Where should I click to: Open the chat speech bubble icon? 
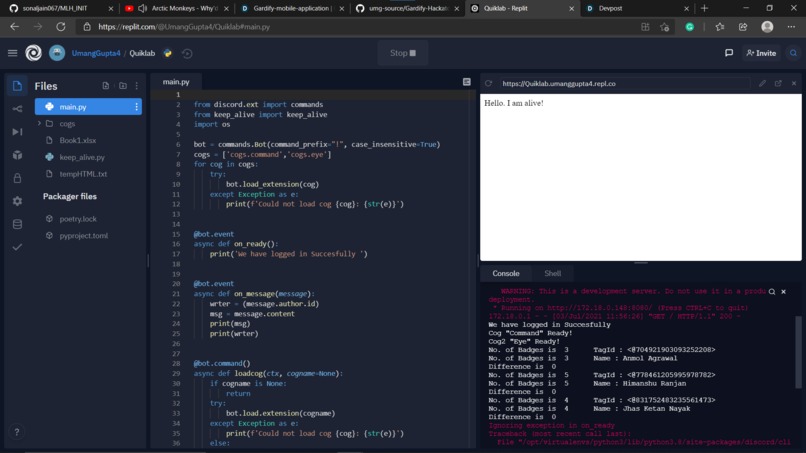tap(729, 52)
